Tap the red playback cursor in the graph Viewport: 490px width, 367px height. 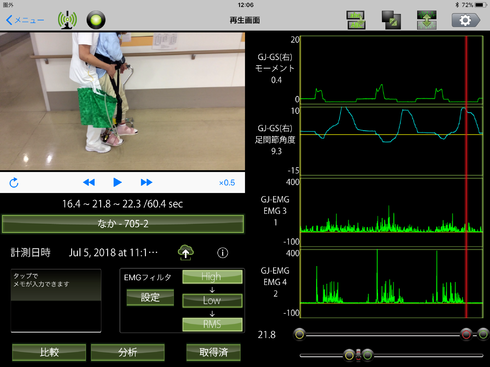tap(466, 177)
